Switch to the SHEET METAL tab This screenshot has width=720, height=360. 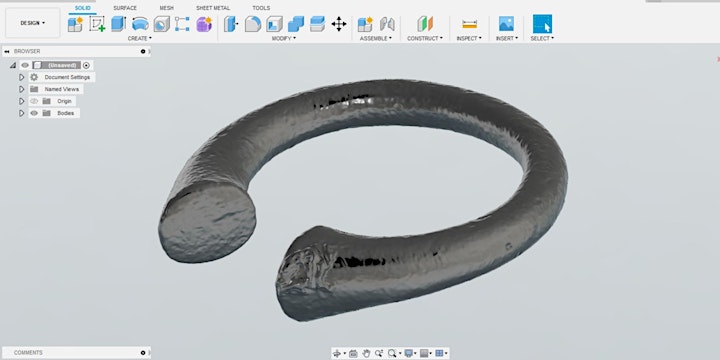tap(213, 8)
